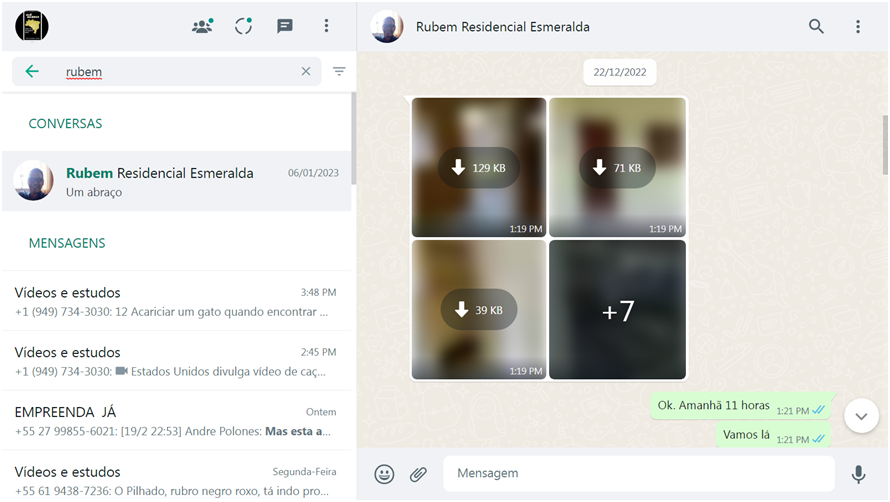Click the search results scrollbar
This screenshot has height=502, width=890.
point(354,139)
